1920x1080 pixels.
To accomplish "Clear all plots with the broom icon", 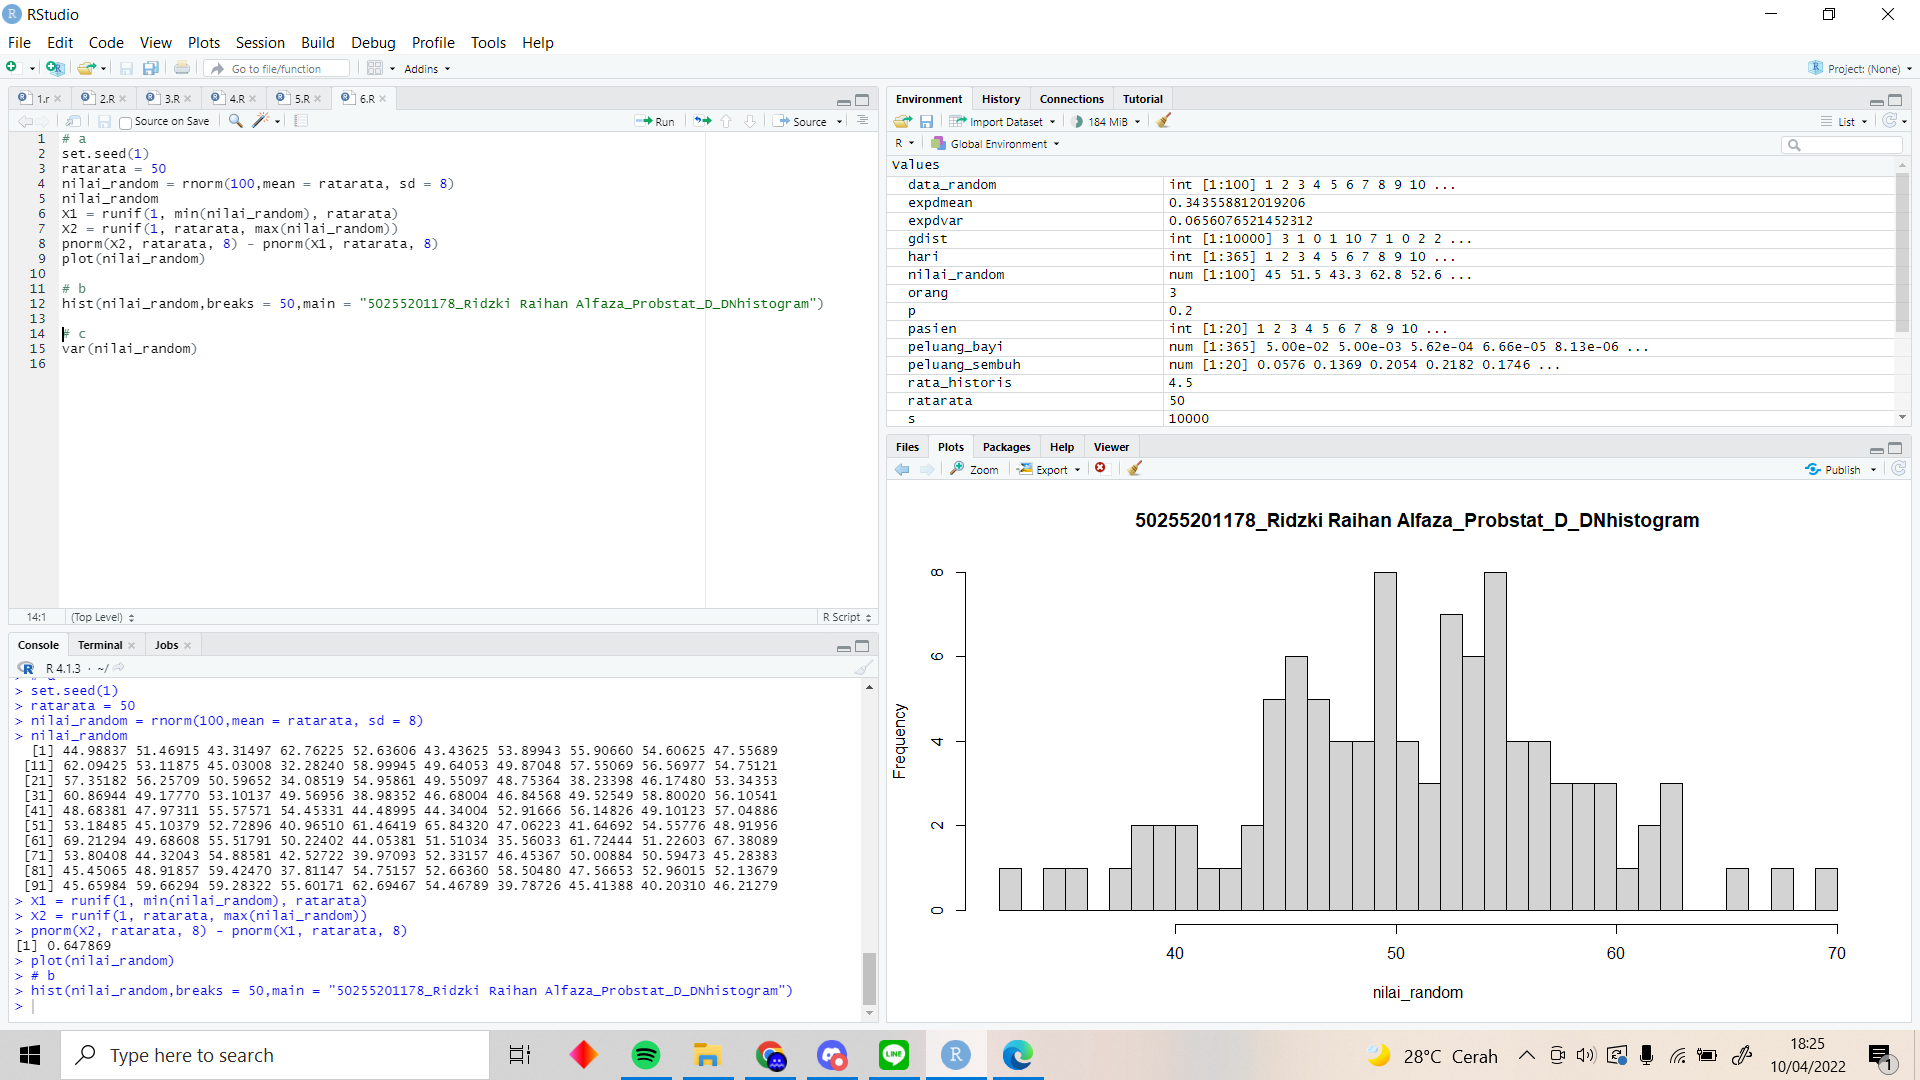I will coord(1134,468).
